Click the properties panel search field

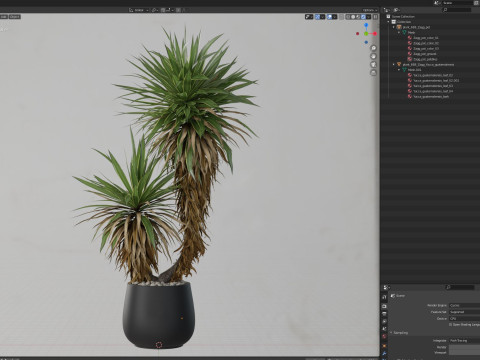pyautogui.click(x=460, y=287)
